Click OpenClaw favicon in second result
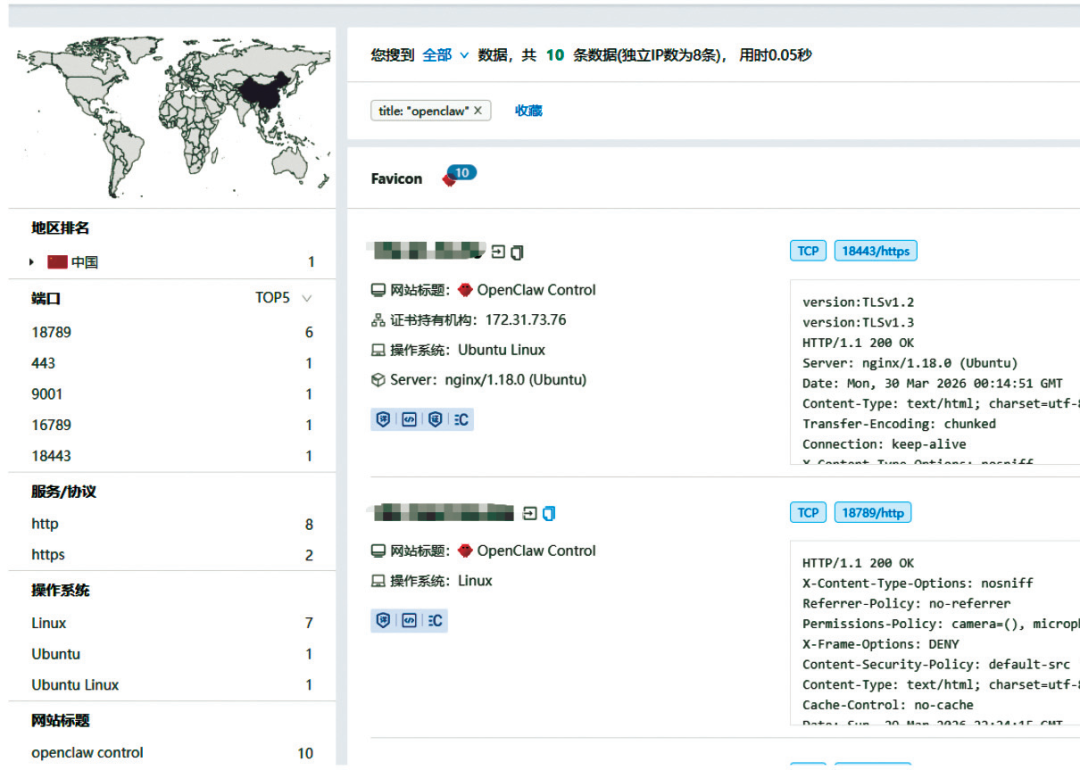1080x770 pixels. [x=466, y=551]
